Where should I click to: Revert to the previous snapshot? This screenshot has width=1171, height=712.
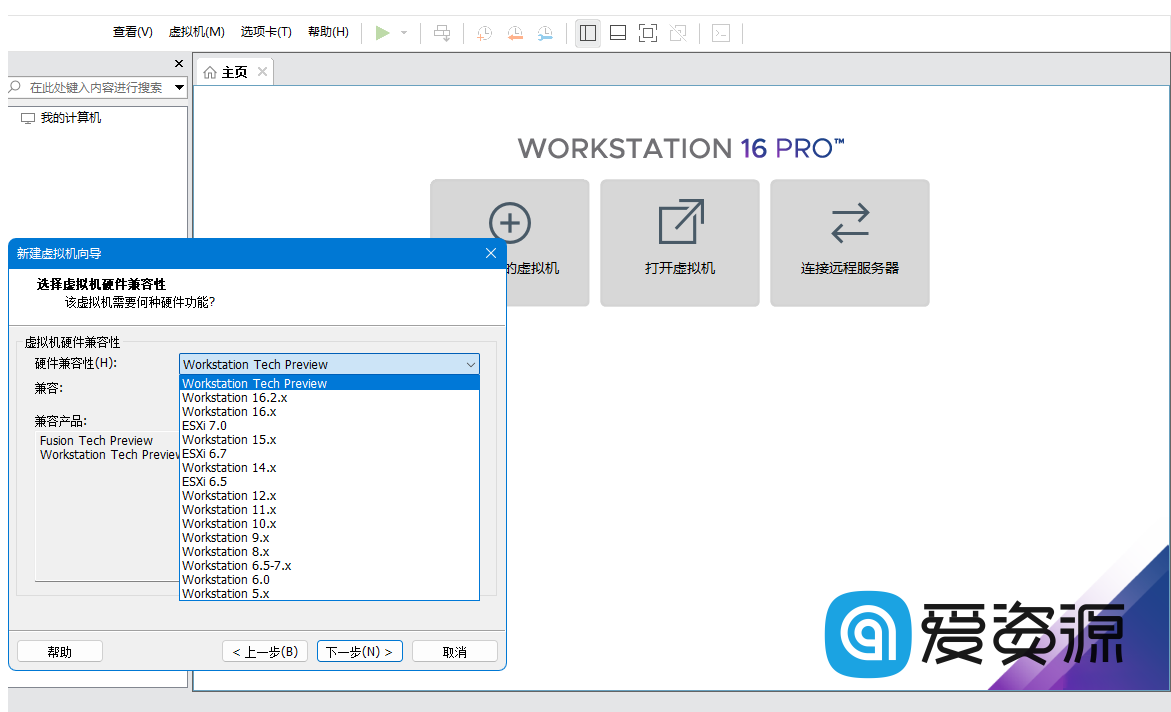pyautogui.click(x=514, y=33)
